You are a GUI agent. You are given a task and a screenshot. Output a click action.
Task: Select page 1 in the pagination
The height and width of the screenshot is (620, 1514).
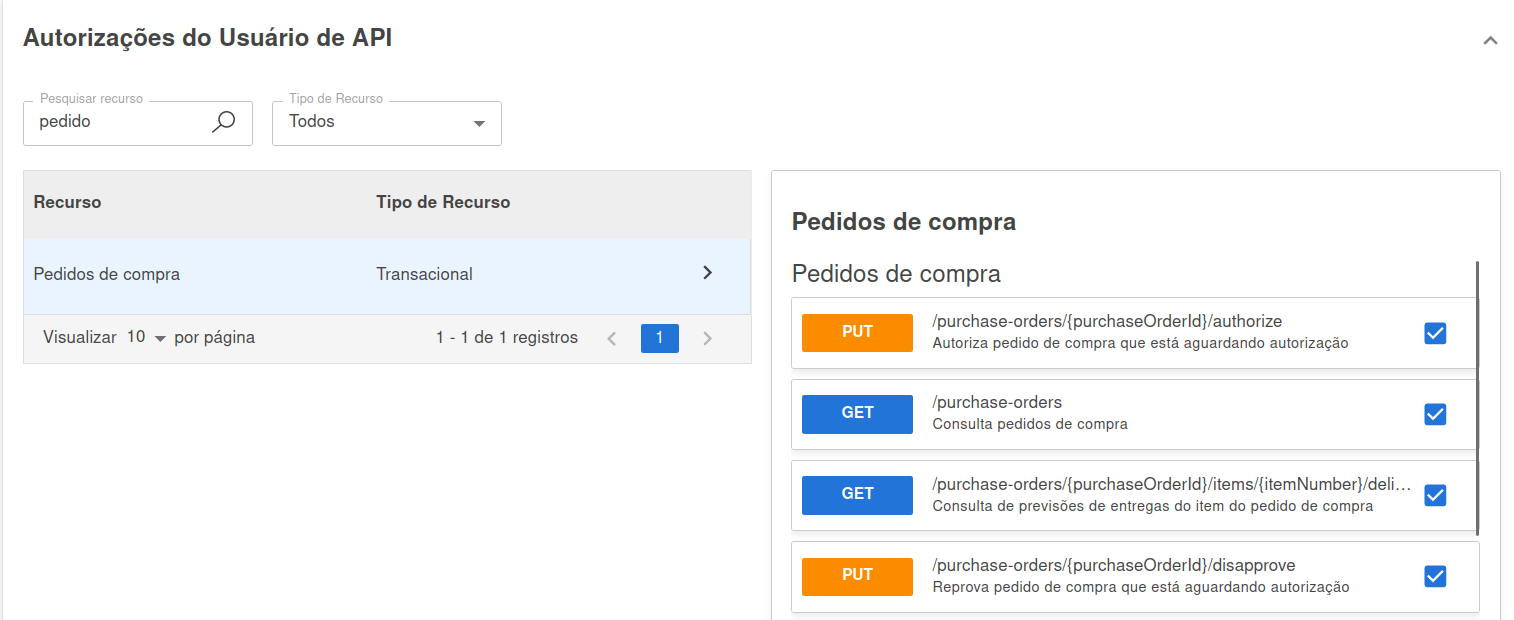(660, 338)
